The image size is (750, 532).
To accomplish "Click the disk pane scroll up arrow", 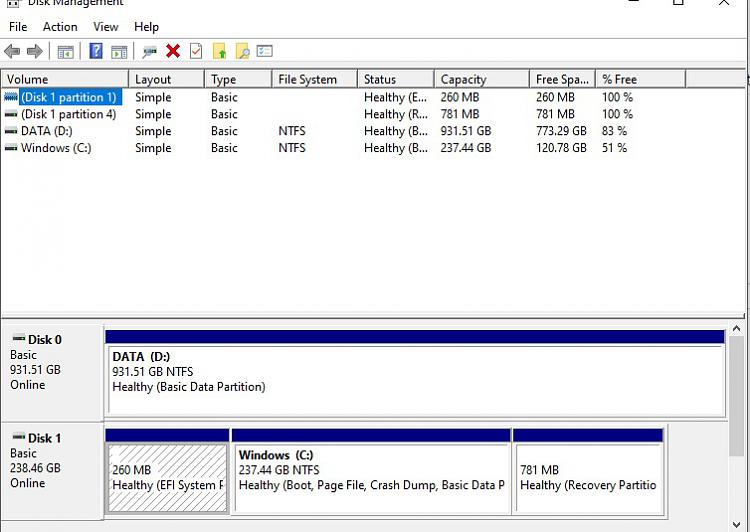I will [737, 329].
